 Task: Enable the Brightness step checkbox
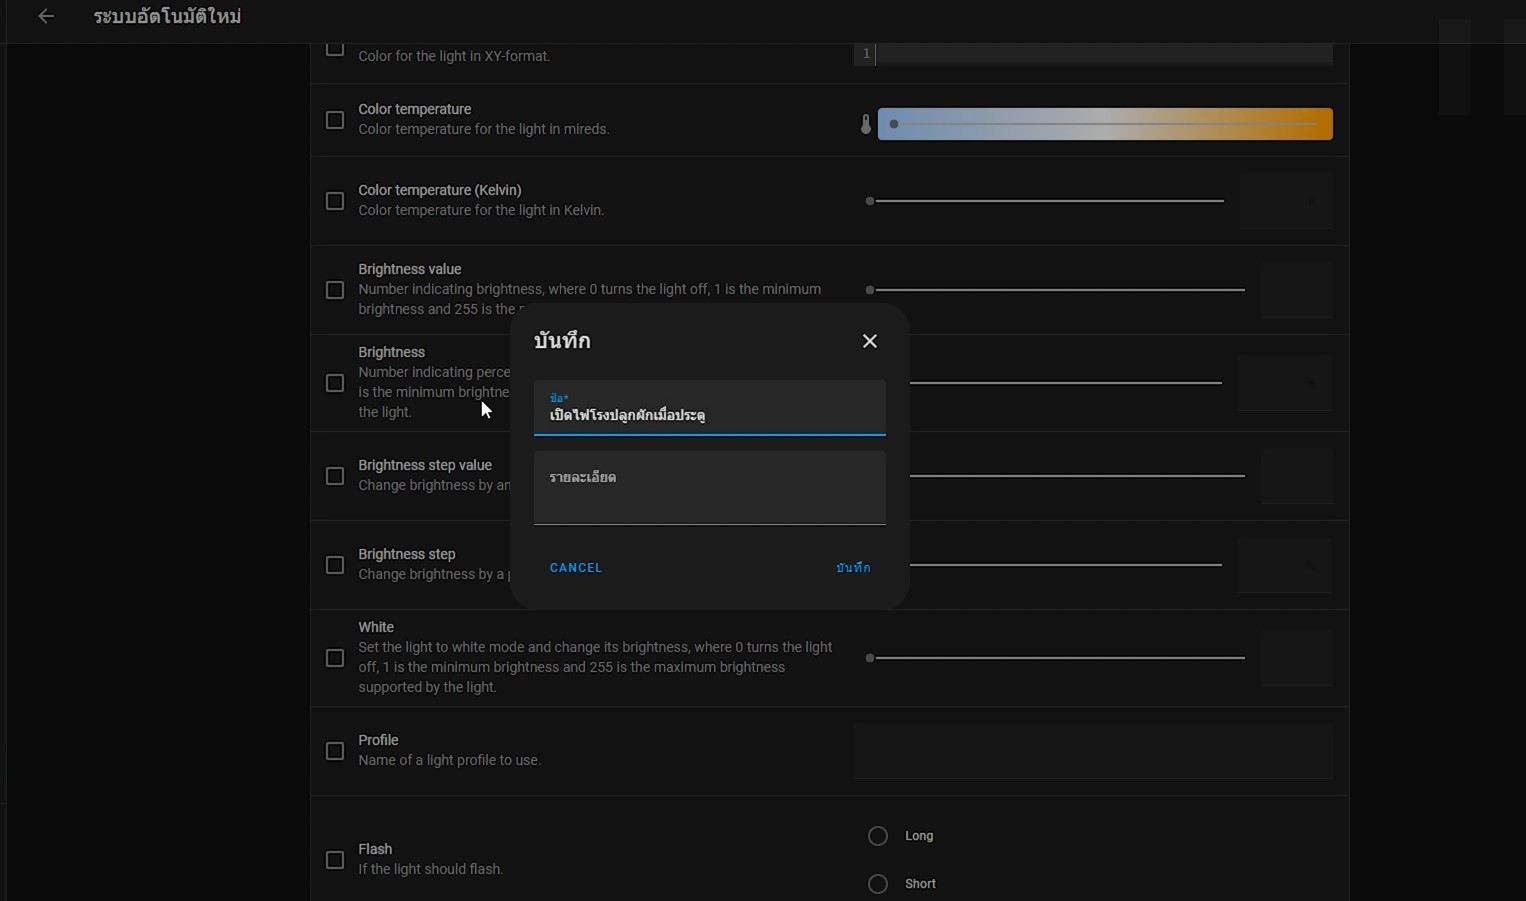click(335, 565)
